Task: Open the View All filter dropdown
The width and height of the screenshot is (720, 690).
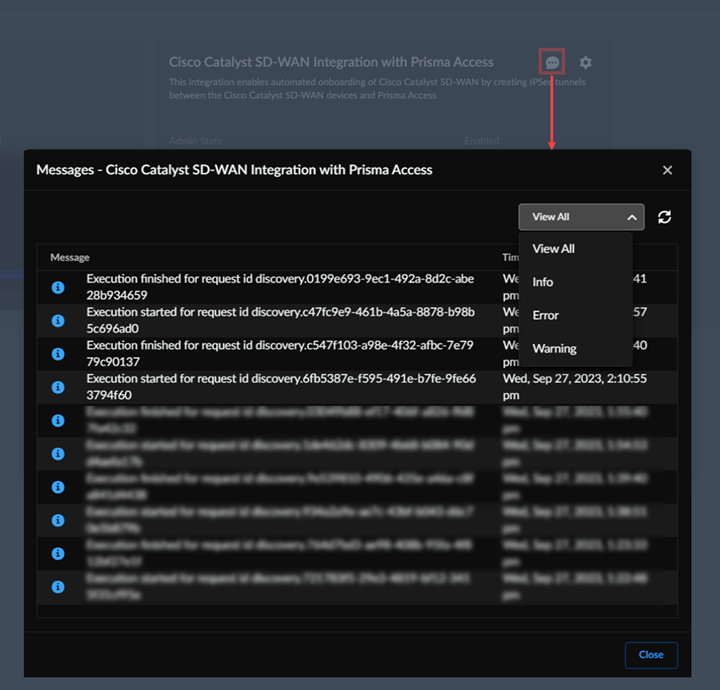Action: coord(580,217)
